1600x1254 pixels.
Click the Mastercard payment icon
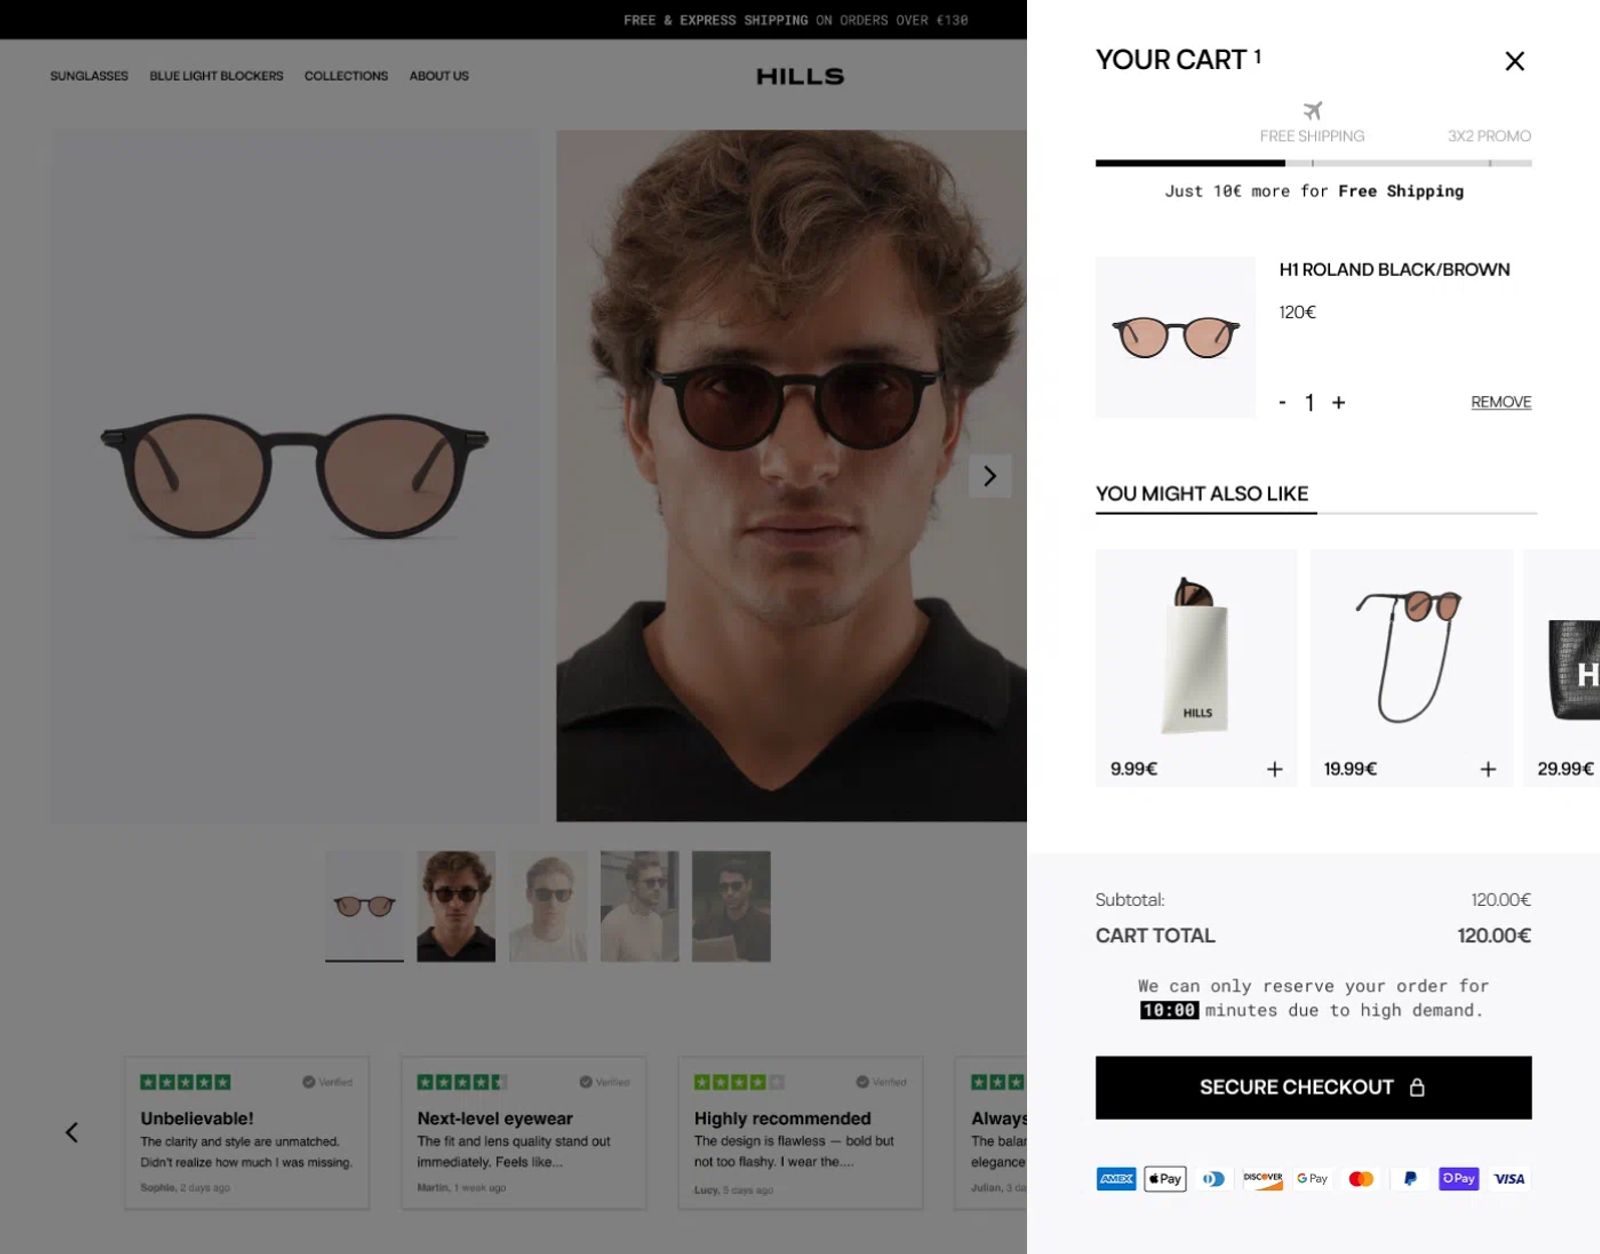1360,1178
